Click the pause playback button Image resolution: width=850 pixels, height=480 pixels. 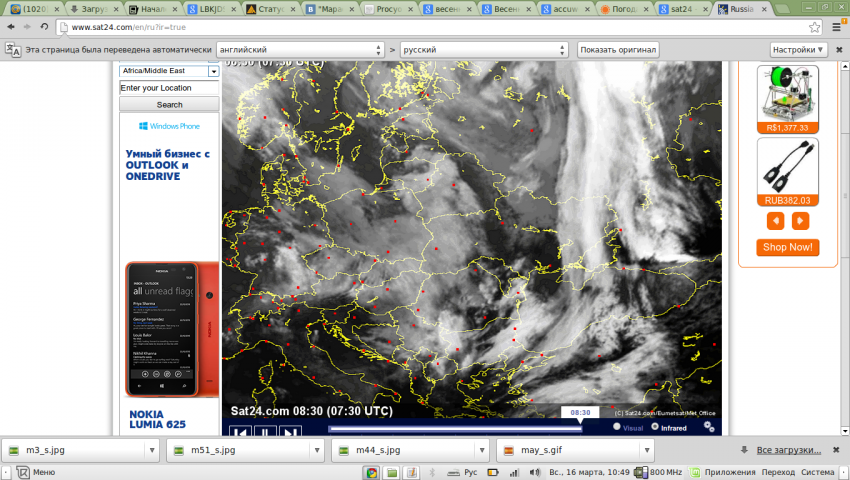click(x=264, y=432)
